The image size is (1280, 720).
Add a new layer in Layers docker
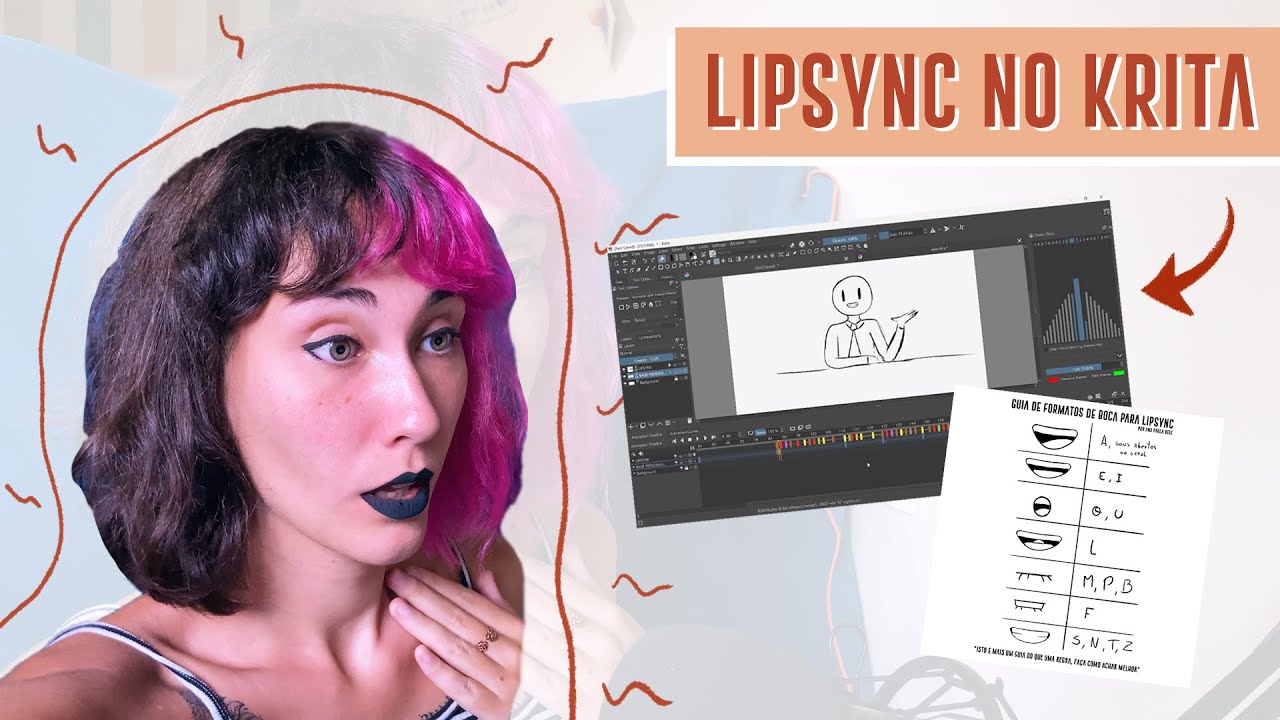631,425
